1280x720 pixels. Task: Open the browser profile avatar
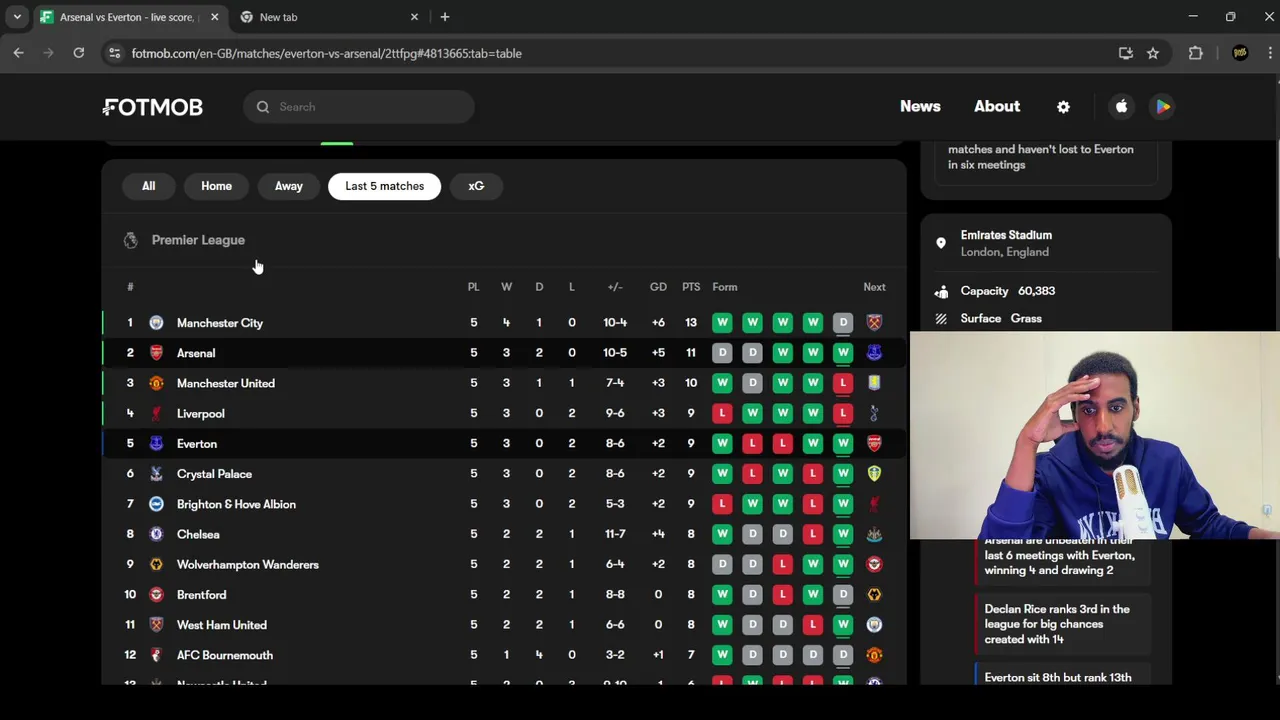coord(1240,53)
